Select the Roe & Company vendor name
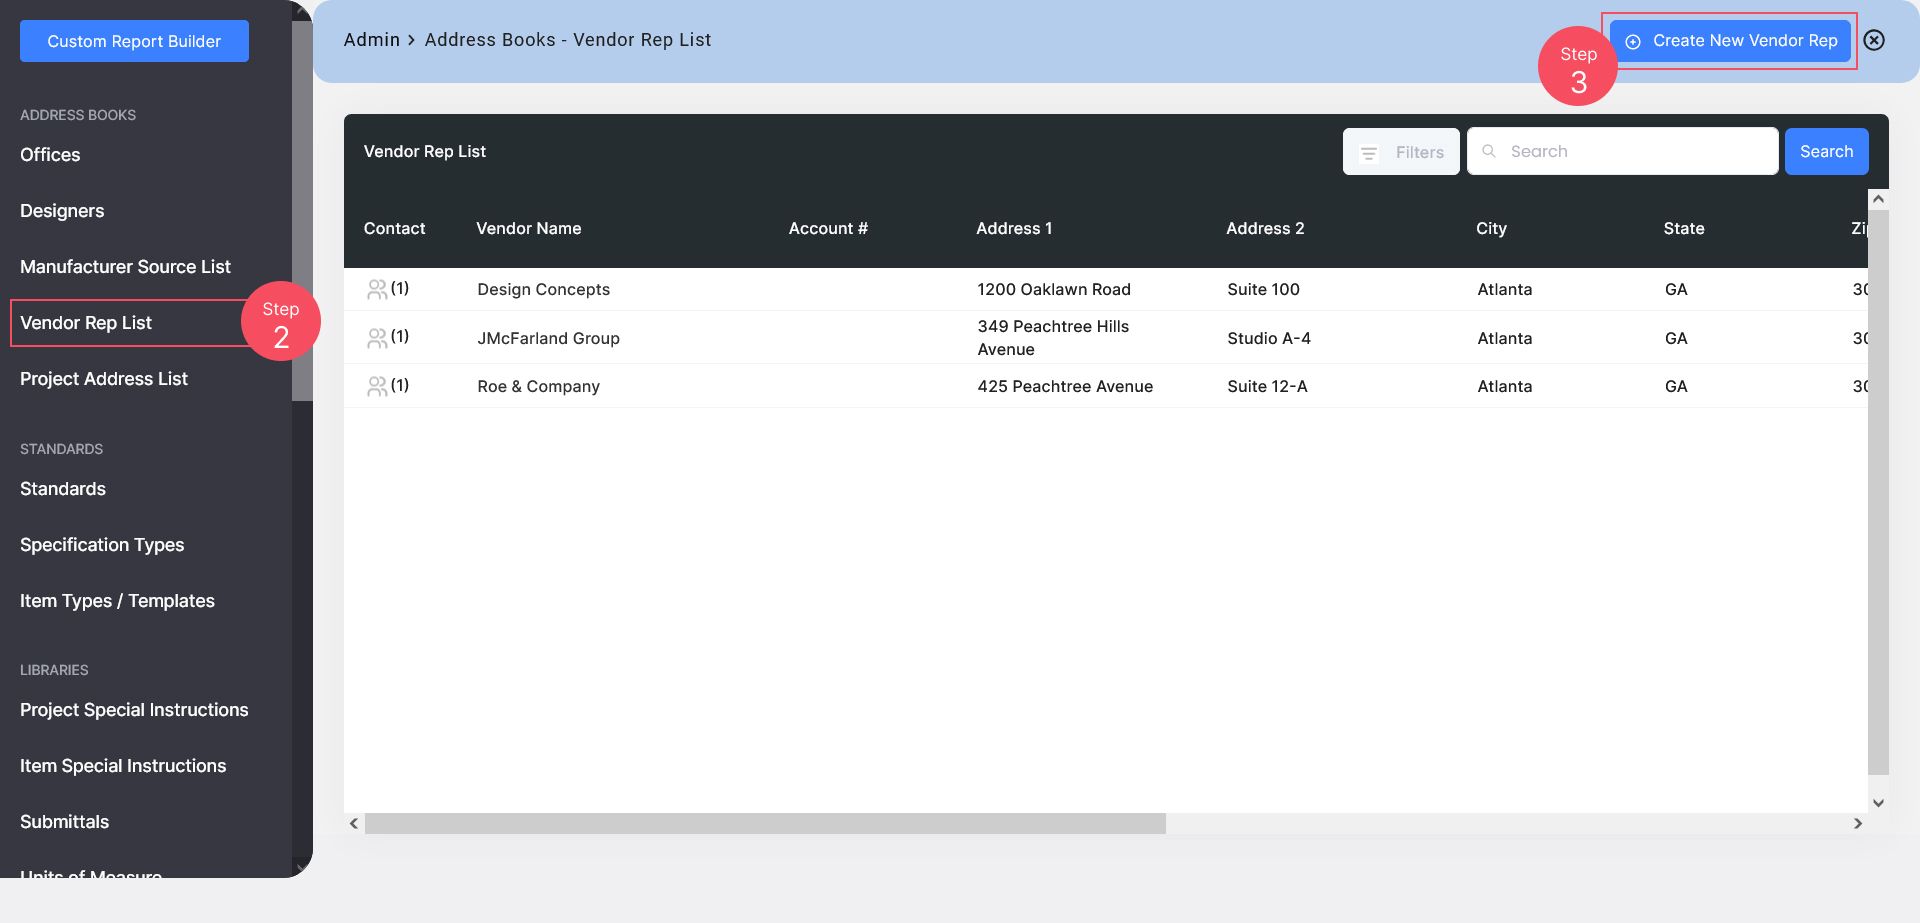 point(539,386)
